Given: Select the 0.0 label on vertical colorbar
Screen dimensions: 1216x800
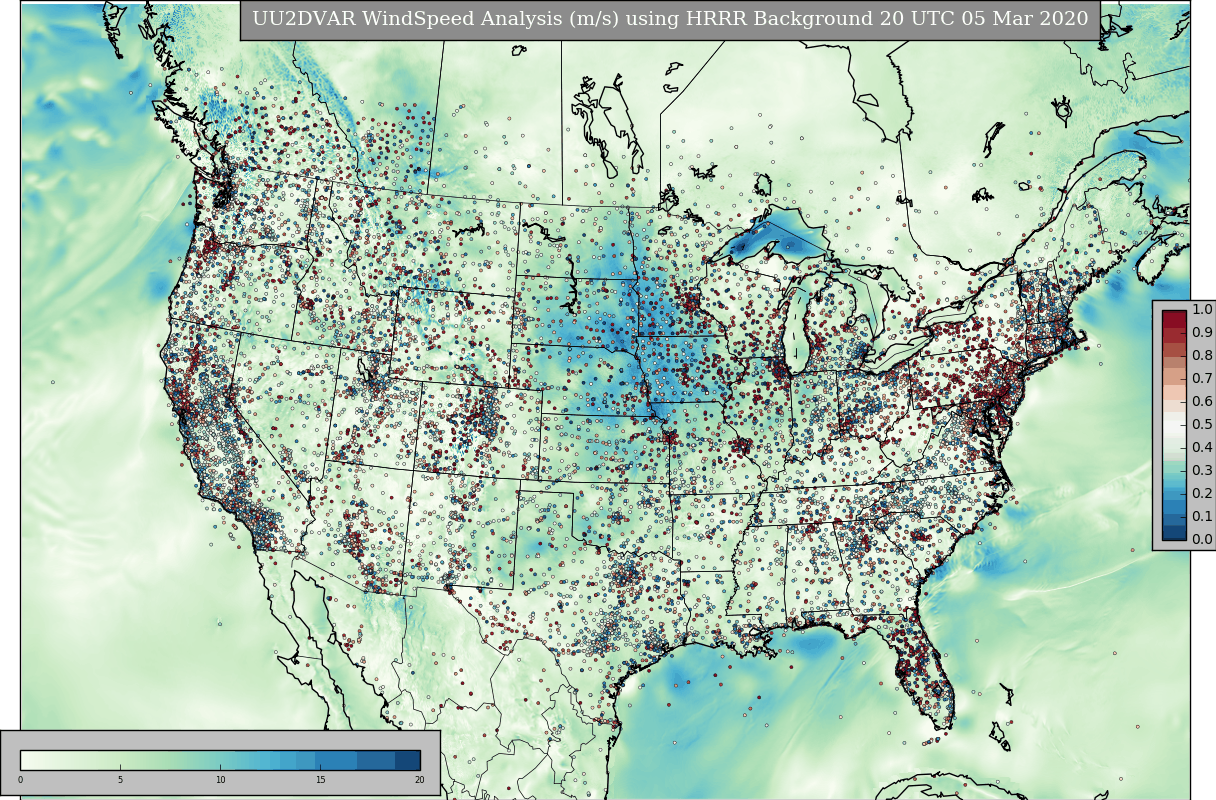Looking at the screenshot, I should pos(1202,539).
